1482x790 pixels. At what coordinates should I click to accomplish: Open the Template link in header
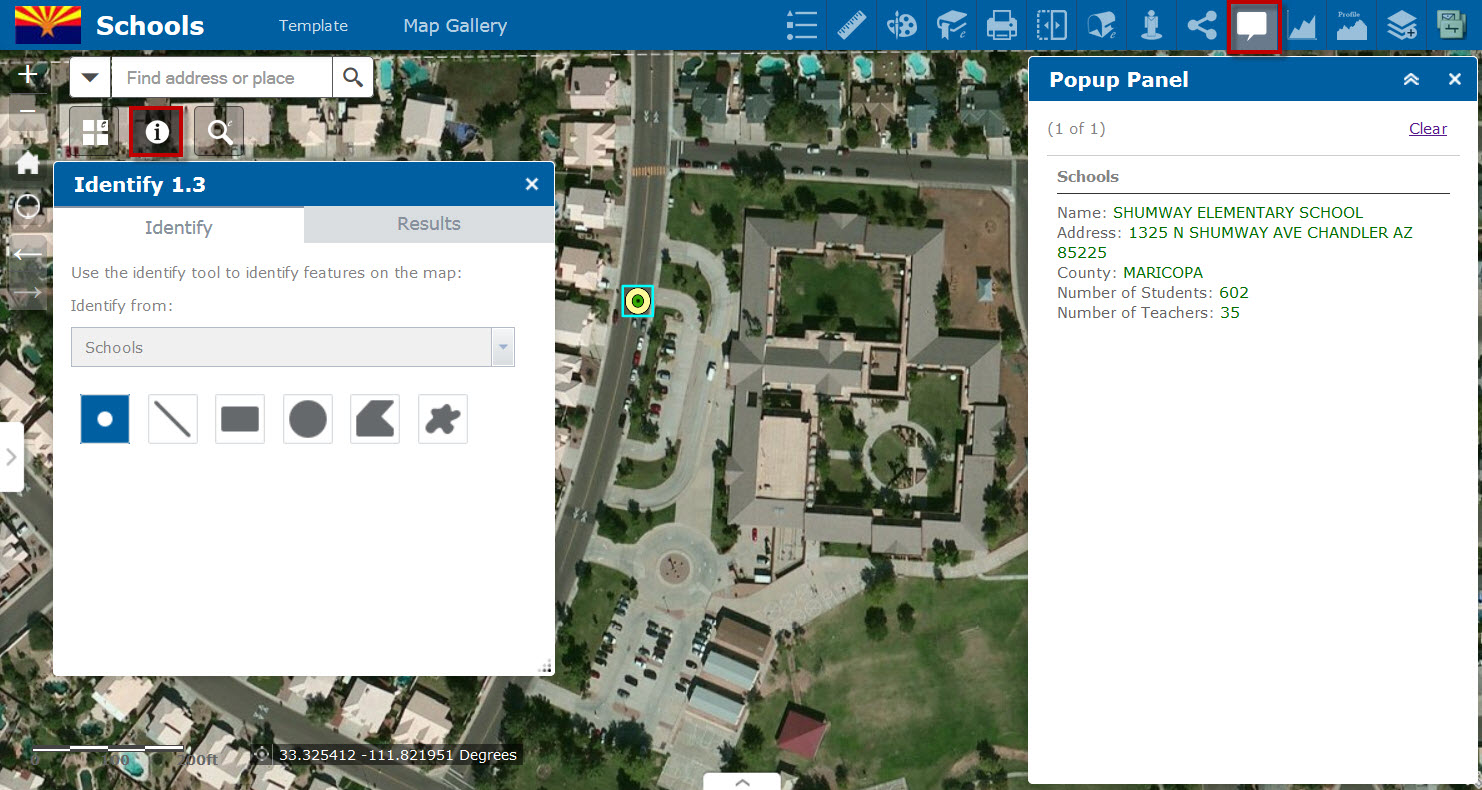point(313,26)
